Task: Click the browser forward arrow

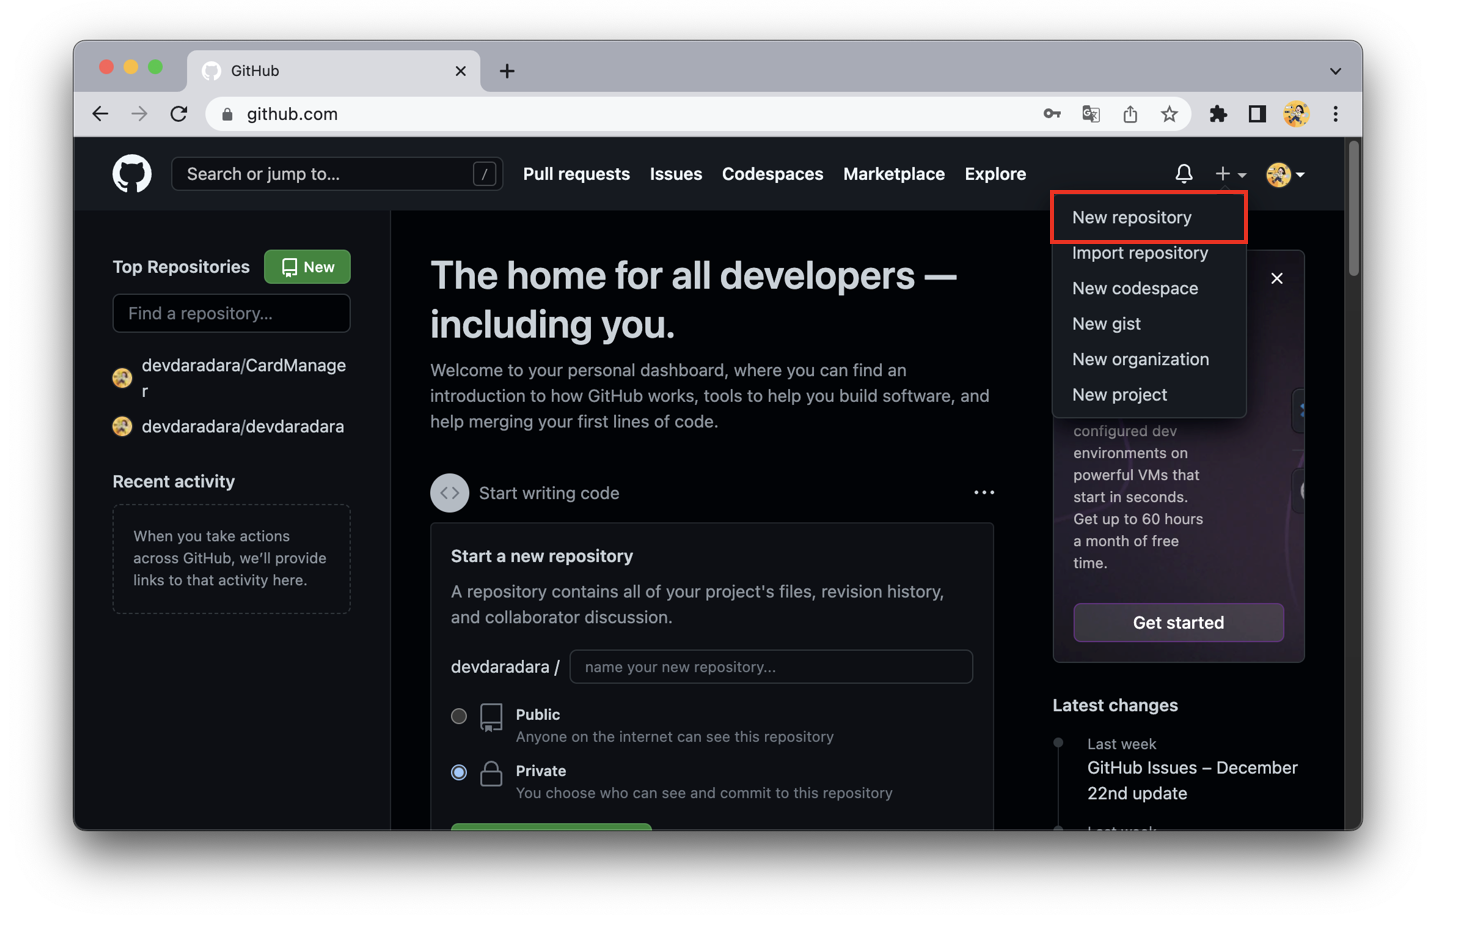Action: click(139, 114)
